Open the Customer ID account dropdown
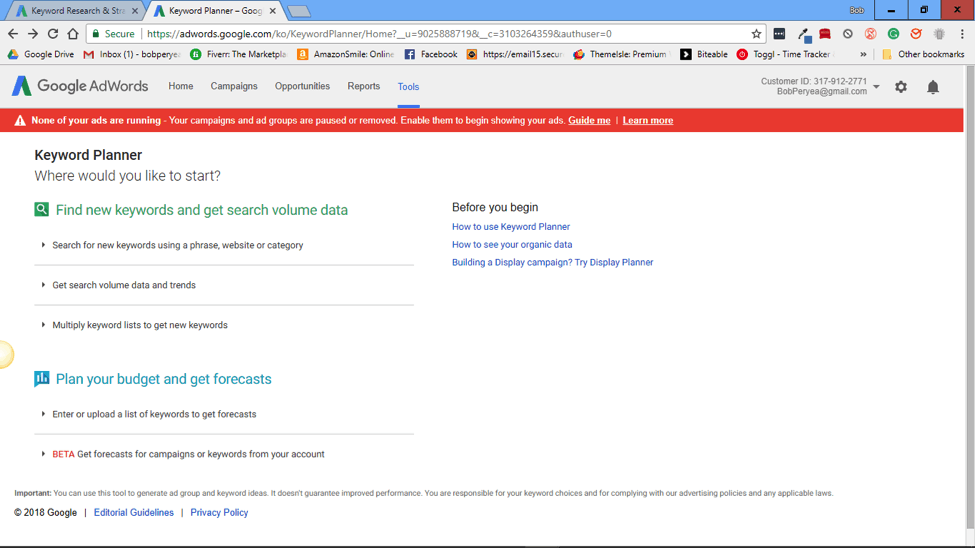Screen dimensions: 975x548 876,86
